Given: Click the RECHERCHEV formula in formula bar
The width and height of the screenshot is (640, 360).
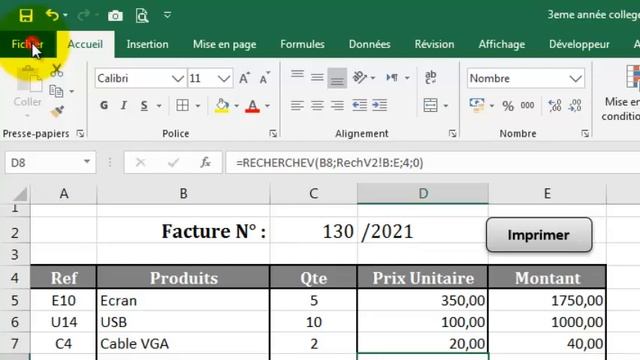Looking at the screenshot, I should [x=329, y=163].
